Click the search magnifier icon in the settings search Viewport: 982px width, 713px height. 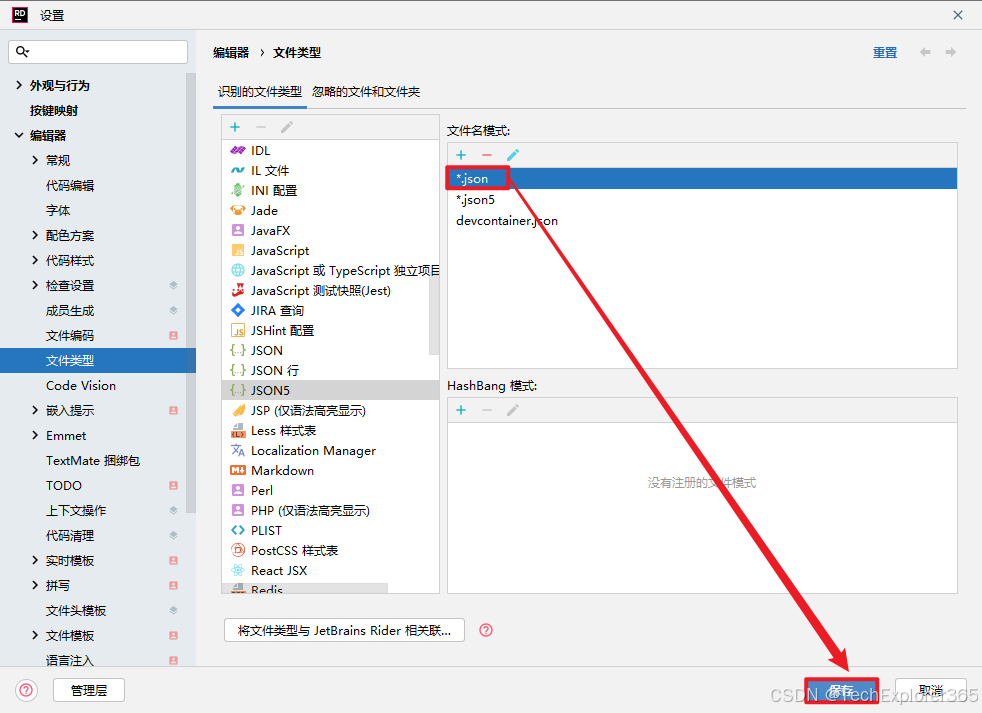[x=23, y=51]
